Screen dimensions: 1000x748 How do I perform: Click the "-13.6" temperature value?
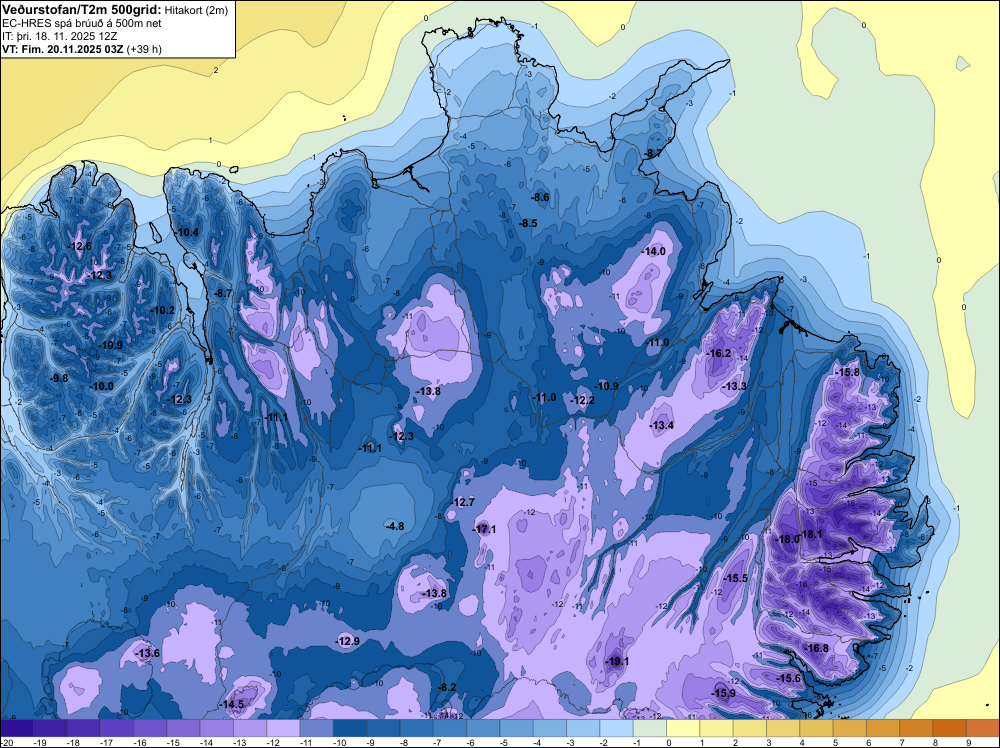(148, 653)
